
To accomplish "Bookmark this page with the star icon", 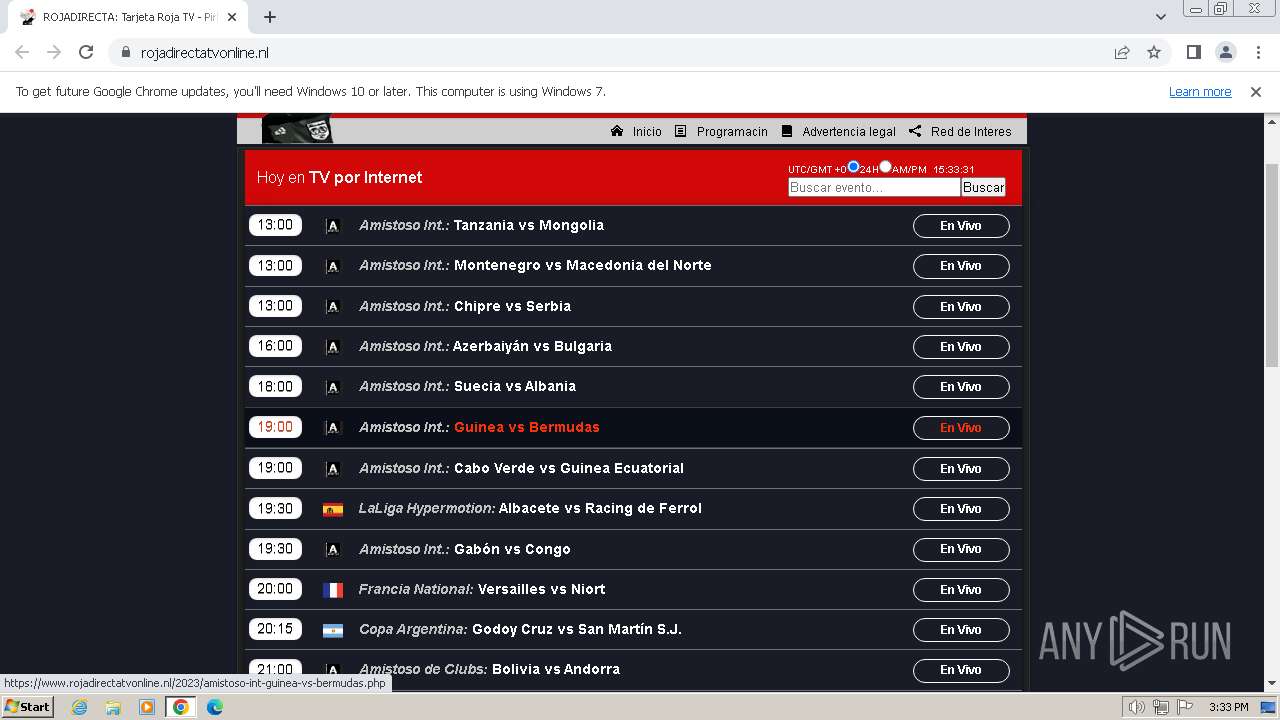I will click(x=1154, y=52).
